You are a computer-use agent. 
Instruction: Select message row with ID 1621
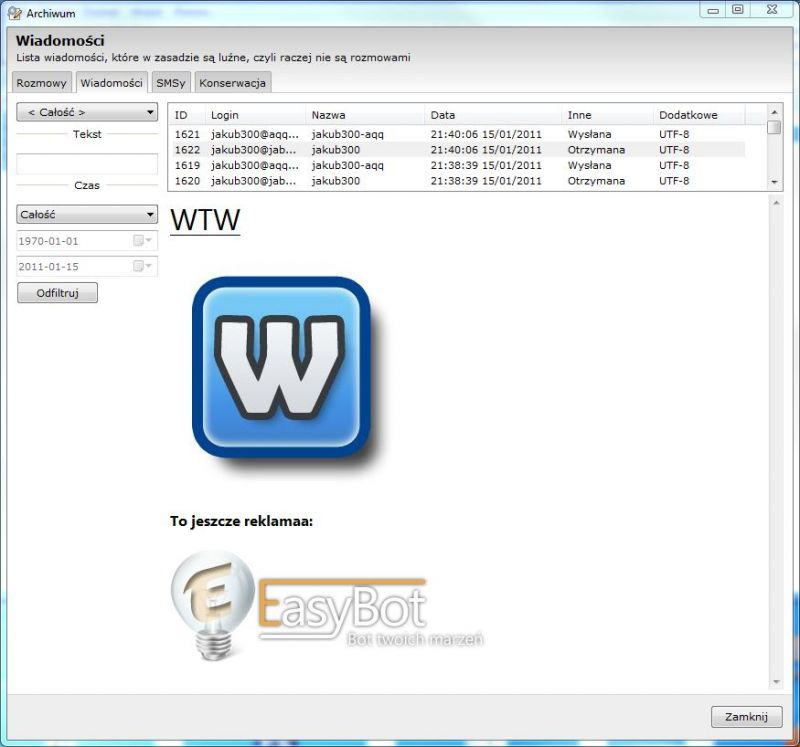pyautogui.click(x=457, y=135)
